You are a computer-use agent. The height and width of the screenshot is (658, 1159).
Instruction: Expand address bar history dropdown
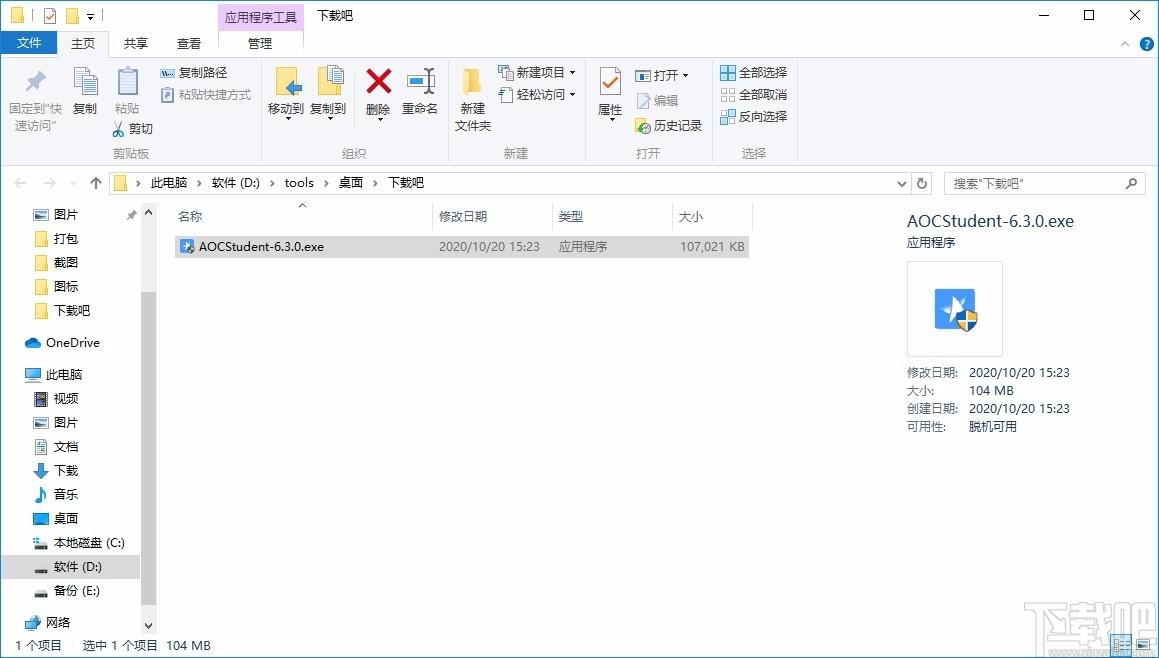pyautogui.click(x=902, y=183)
